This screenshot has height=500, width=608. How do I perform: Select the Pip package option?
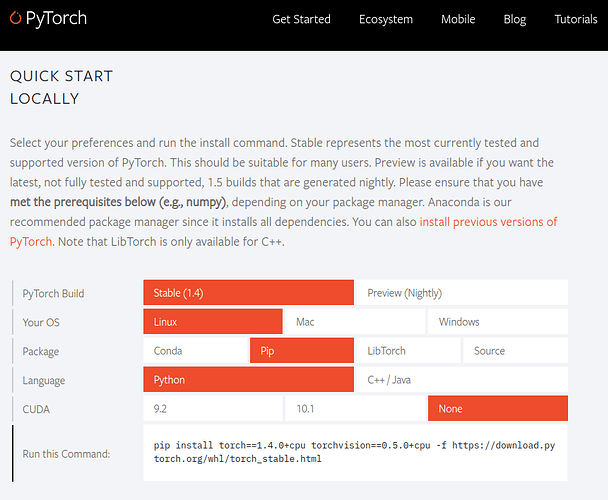302,351
